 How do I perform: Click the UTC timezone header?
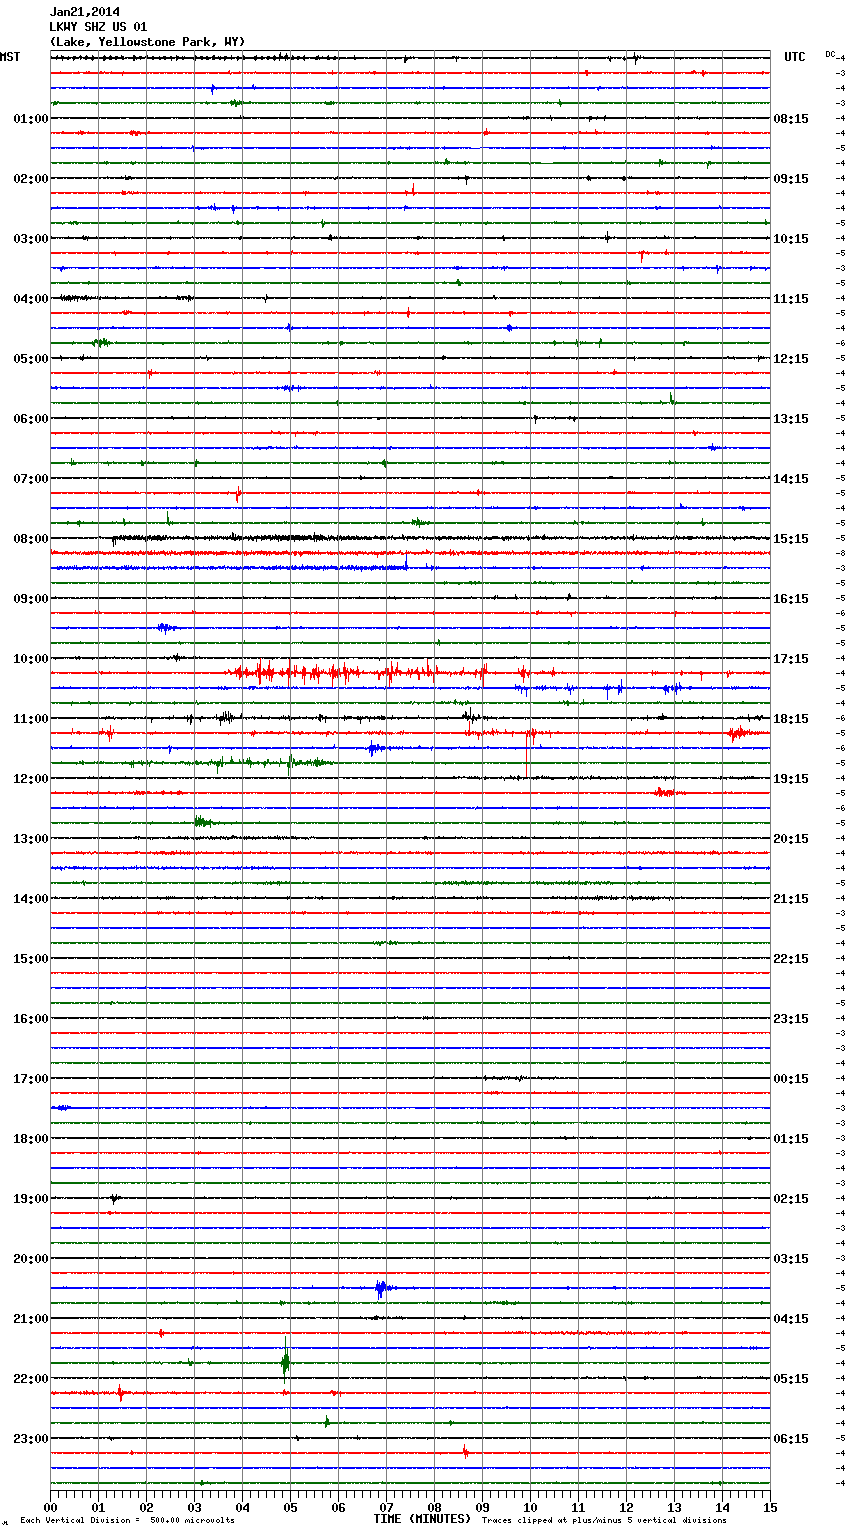click(x=794, y=57)
